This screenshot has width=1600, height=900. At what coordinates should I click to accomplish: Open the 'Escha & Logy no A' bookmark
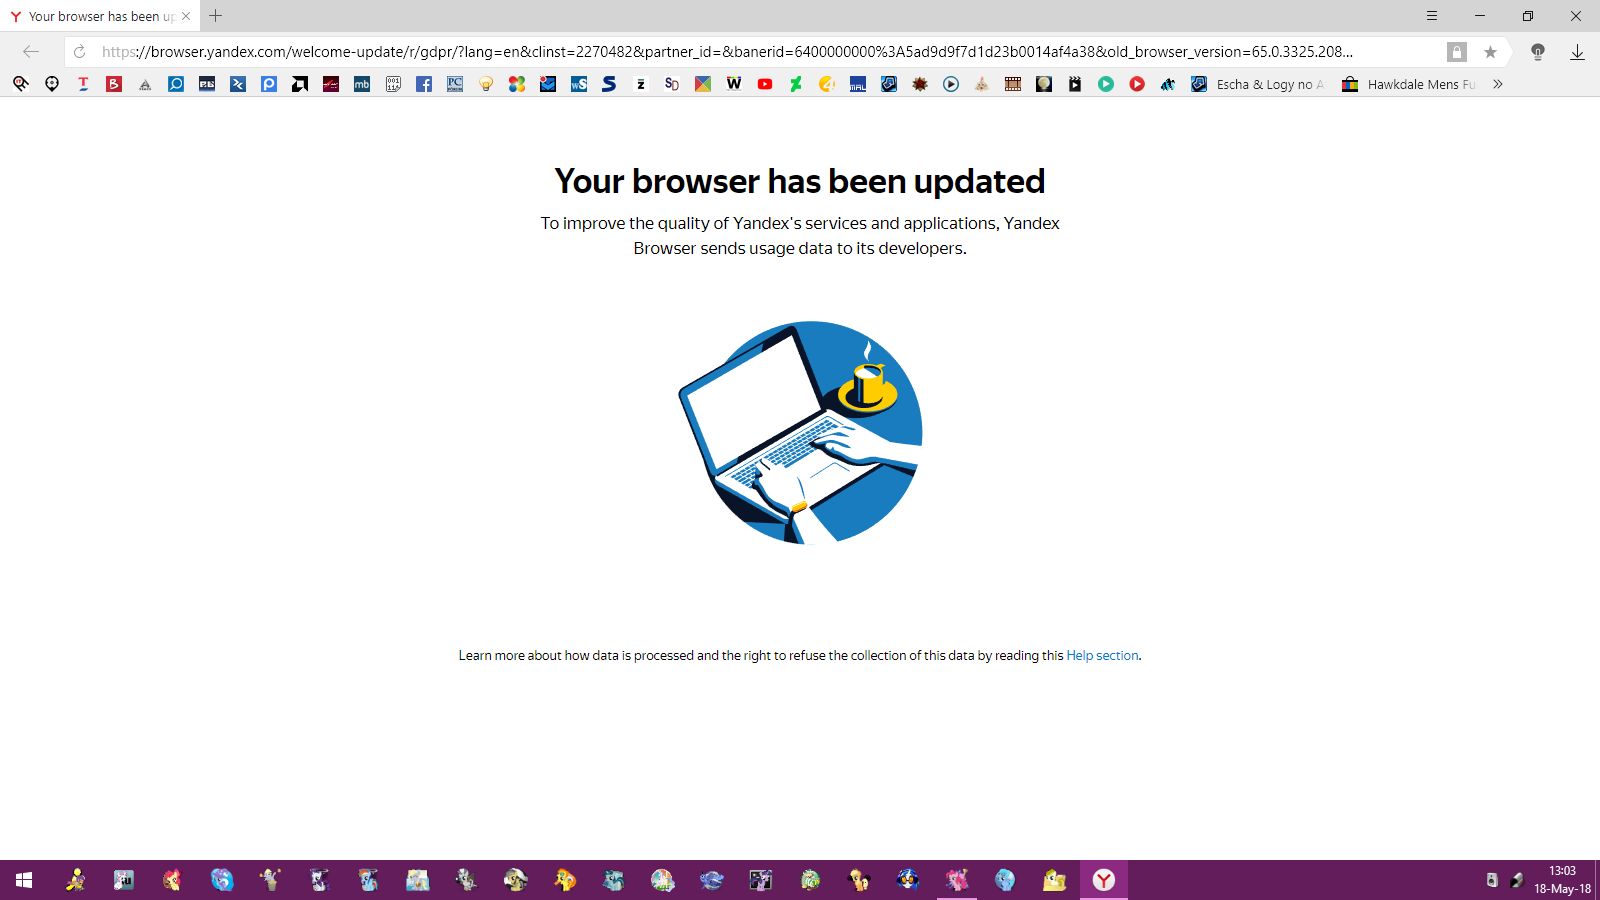1258,84
